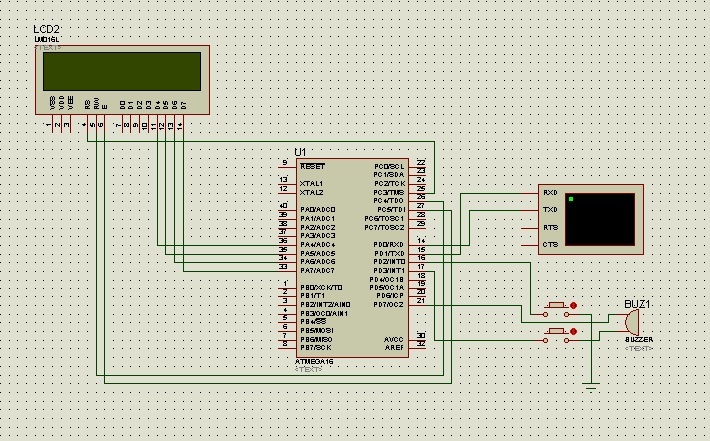Select the XTAL1 pin label
The width and height of the screenshot is (710, 441).
[x=312, y=184]
